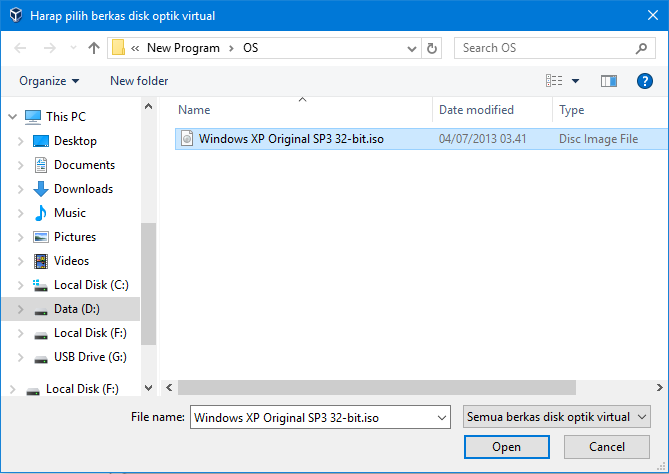Open Music in navigation pane
669x474 pixels.
click(70, 213)
